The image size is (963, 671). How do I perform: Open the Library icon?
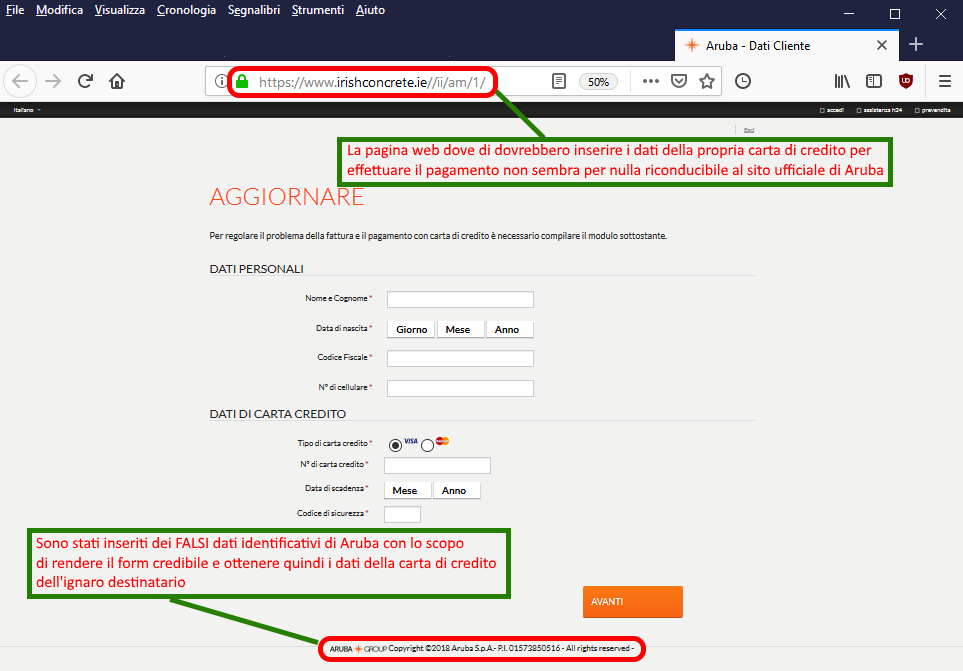coord(842,81)
